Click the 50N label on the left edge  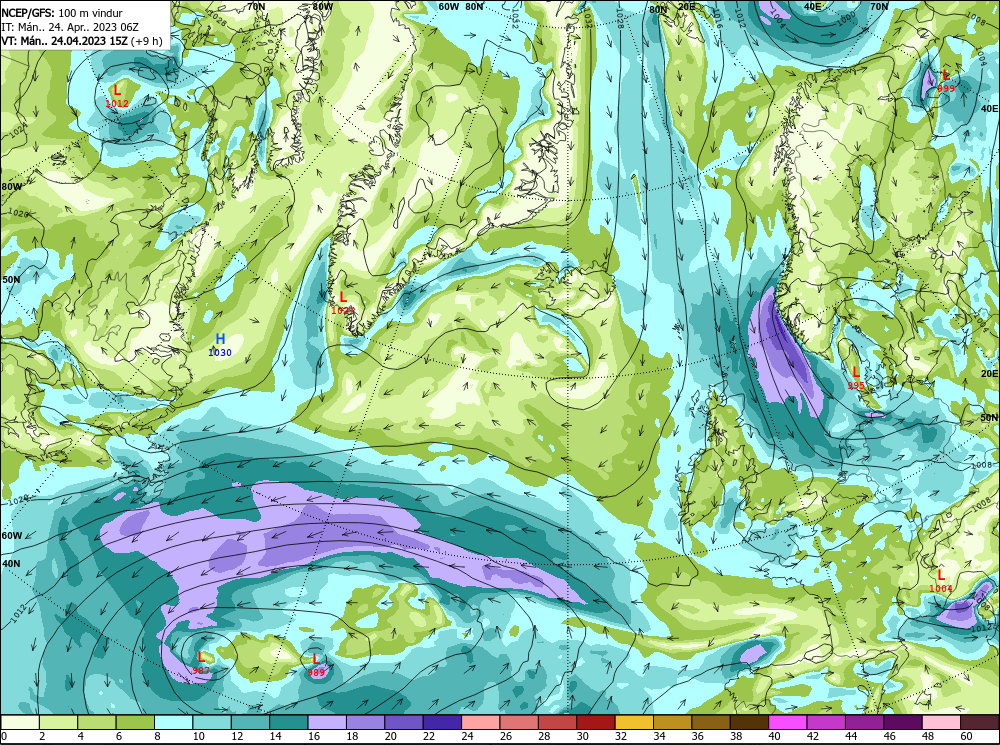11,279
